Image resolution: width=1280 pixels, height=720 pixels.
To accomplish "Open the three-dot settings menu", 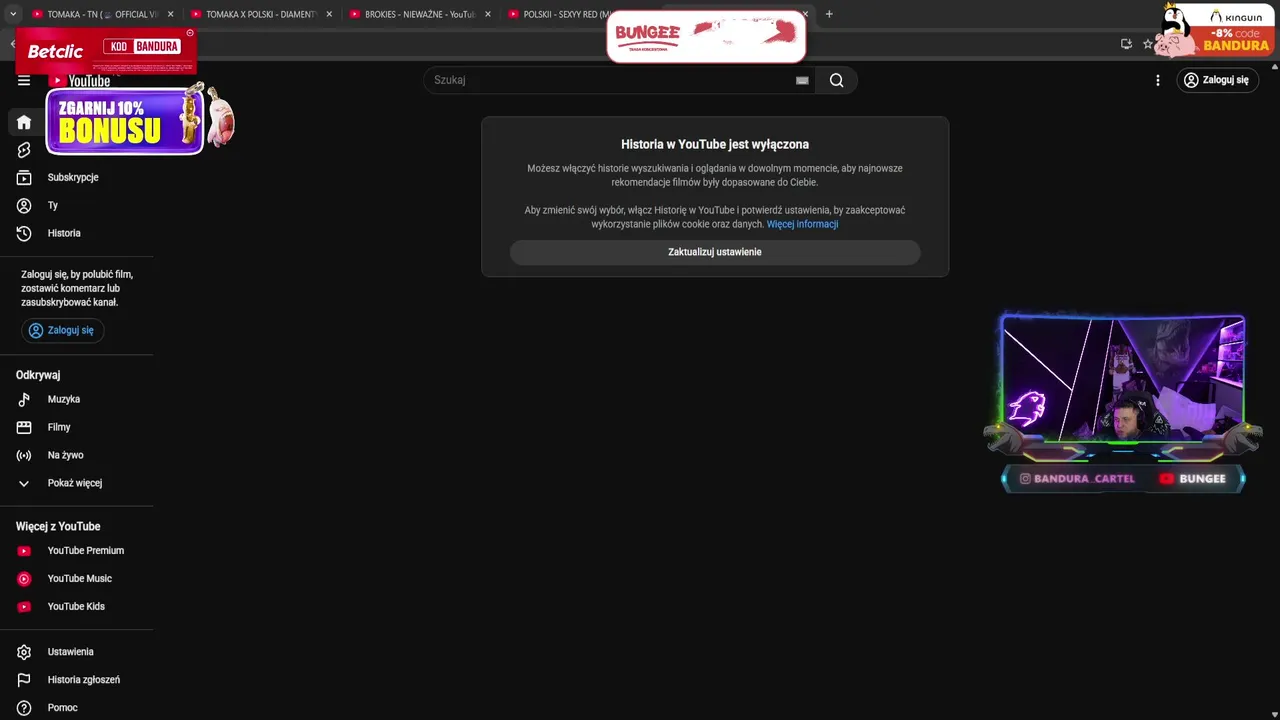I will coord(1158,80).
